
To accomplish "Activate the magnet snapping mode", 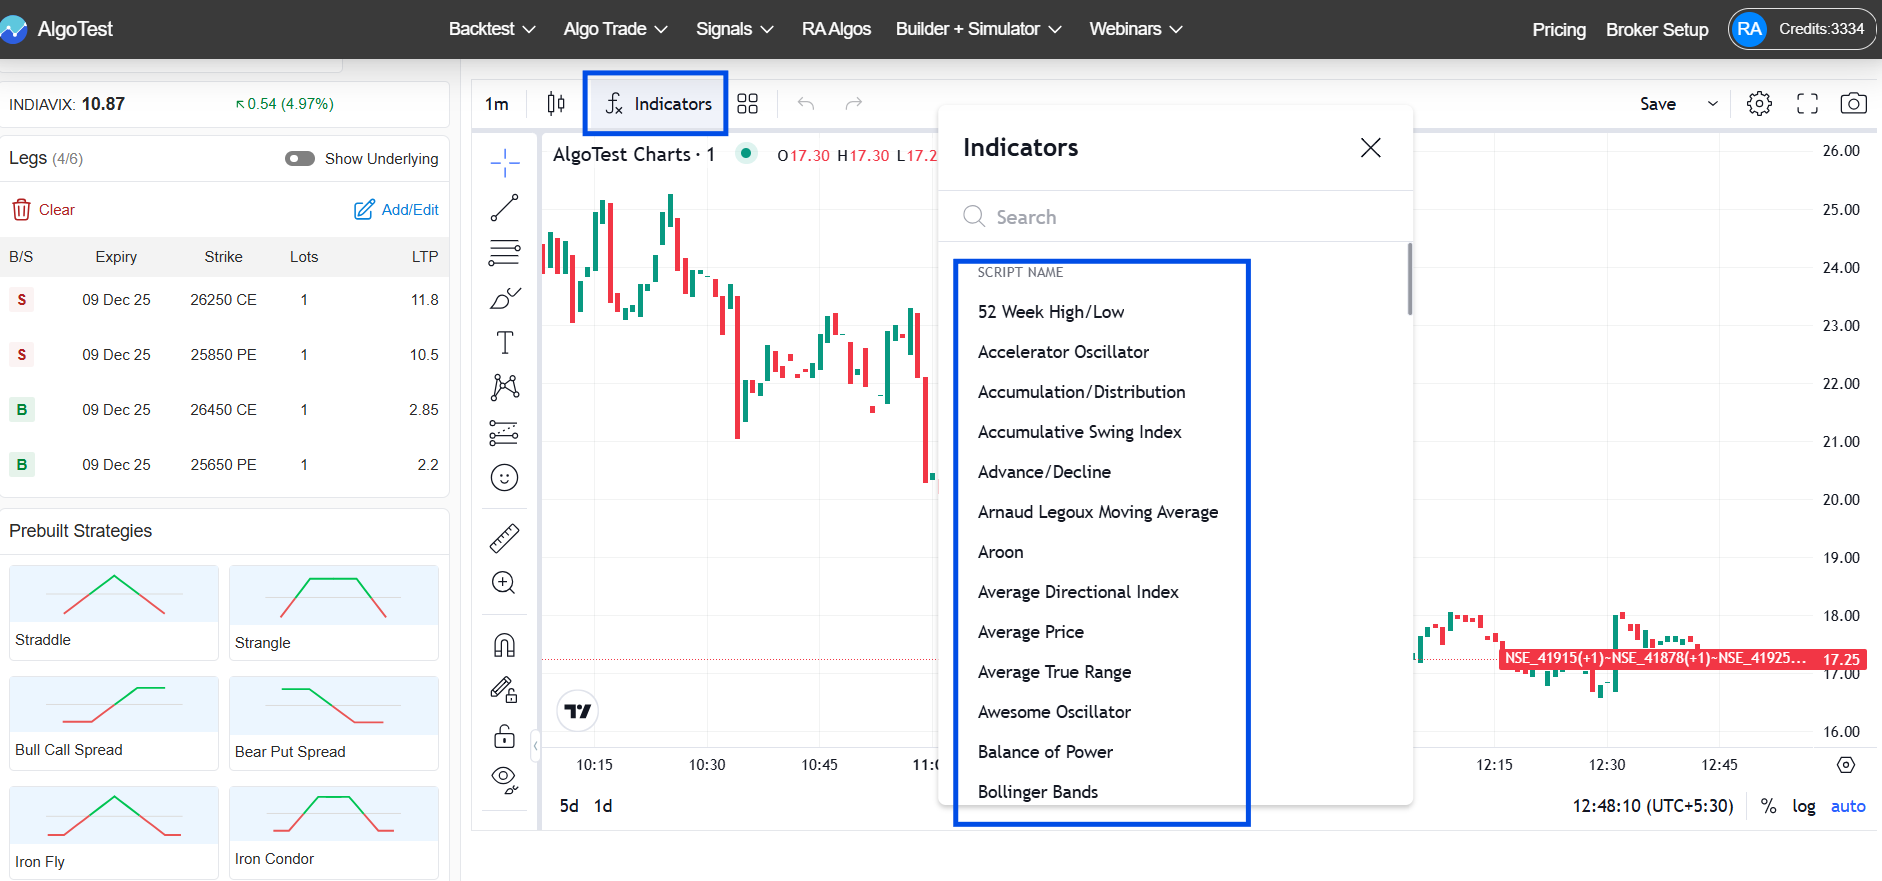I will (504, 645).
